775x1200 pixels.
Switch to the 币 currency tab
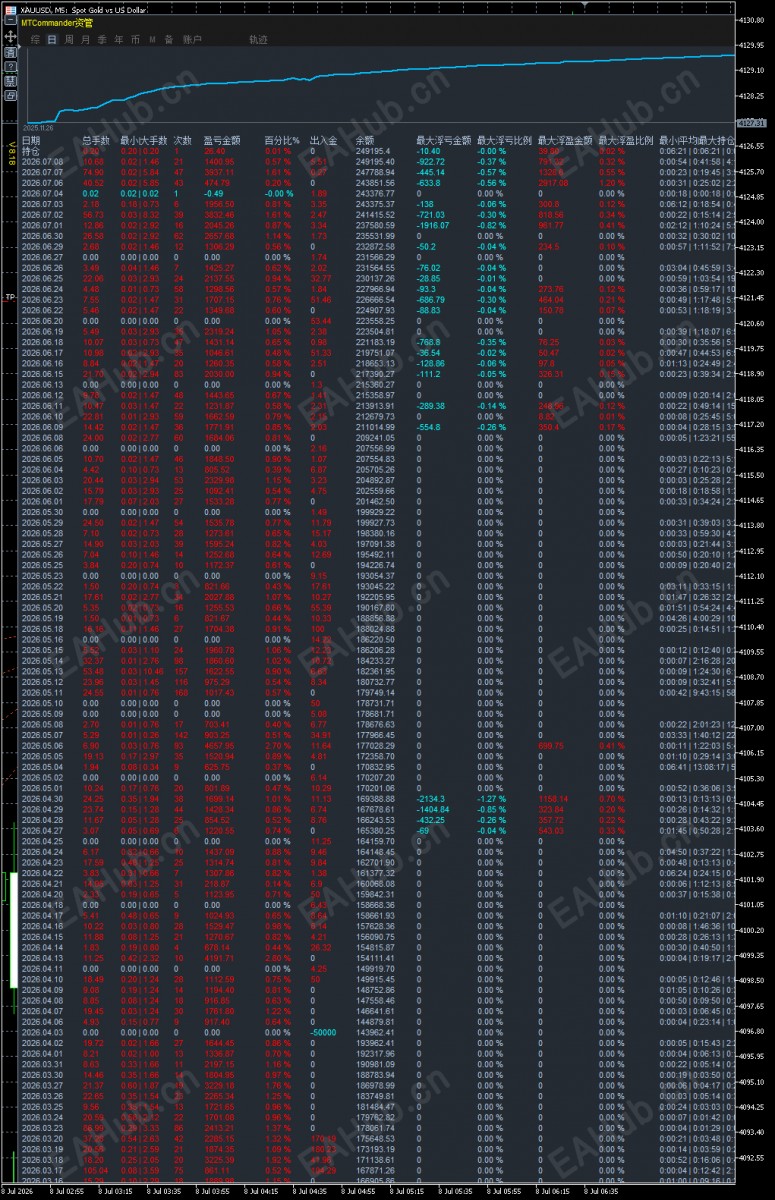tap(135, 39)
